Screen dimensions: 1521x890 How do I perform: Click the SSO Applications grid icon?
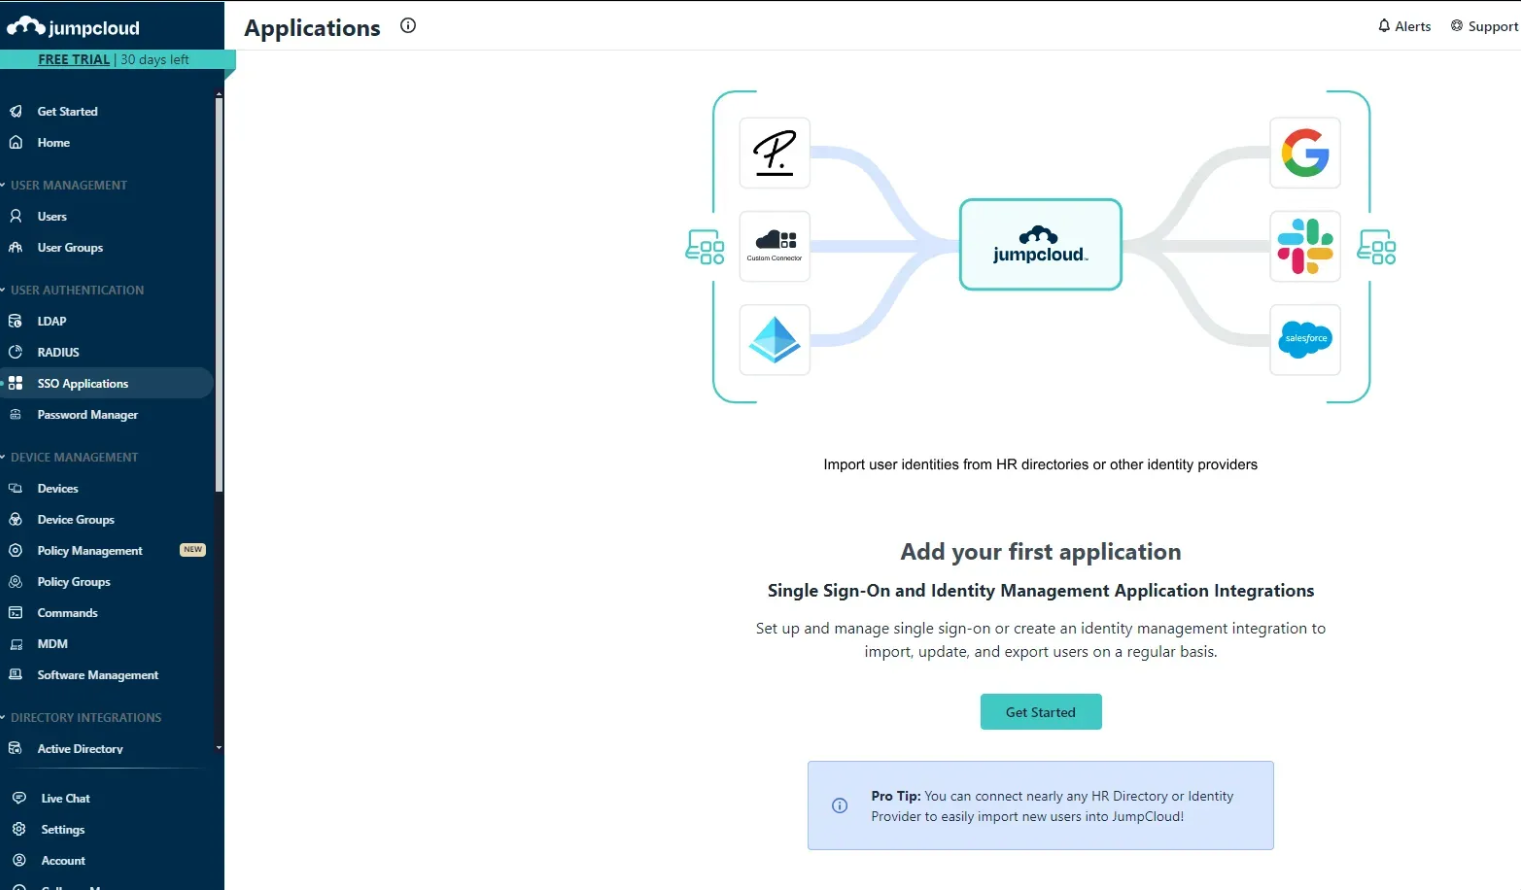coord(16,383)
